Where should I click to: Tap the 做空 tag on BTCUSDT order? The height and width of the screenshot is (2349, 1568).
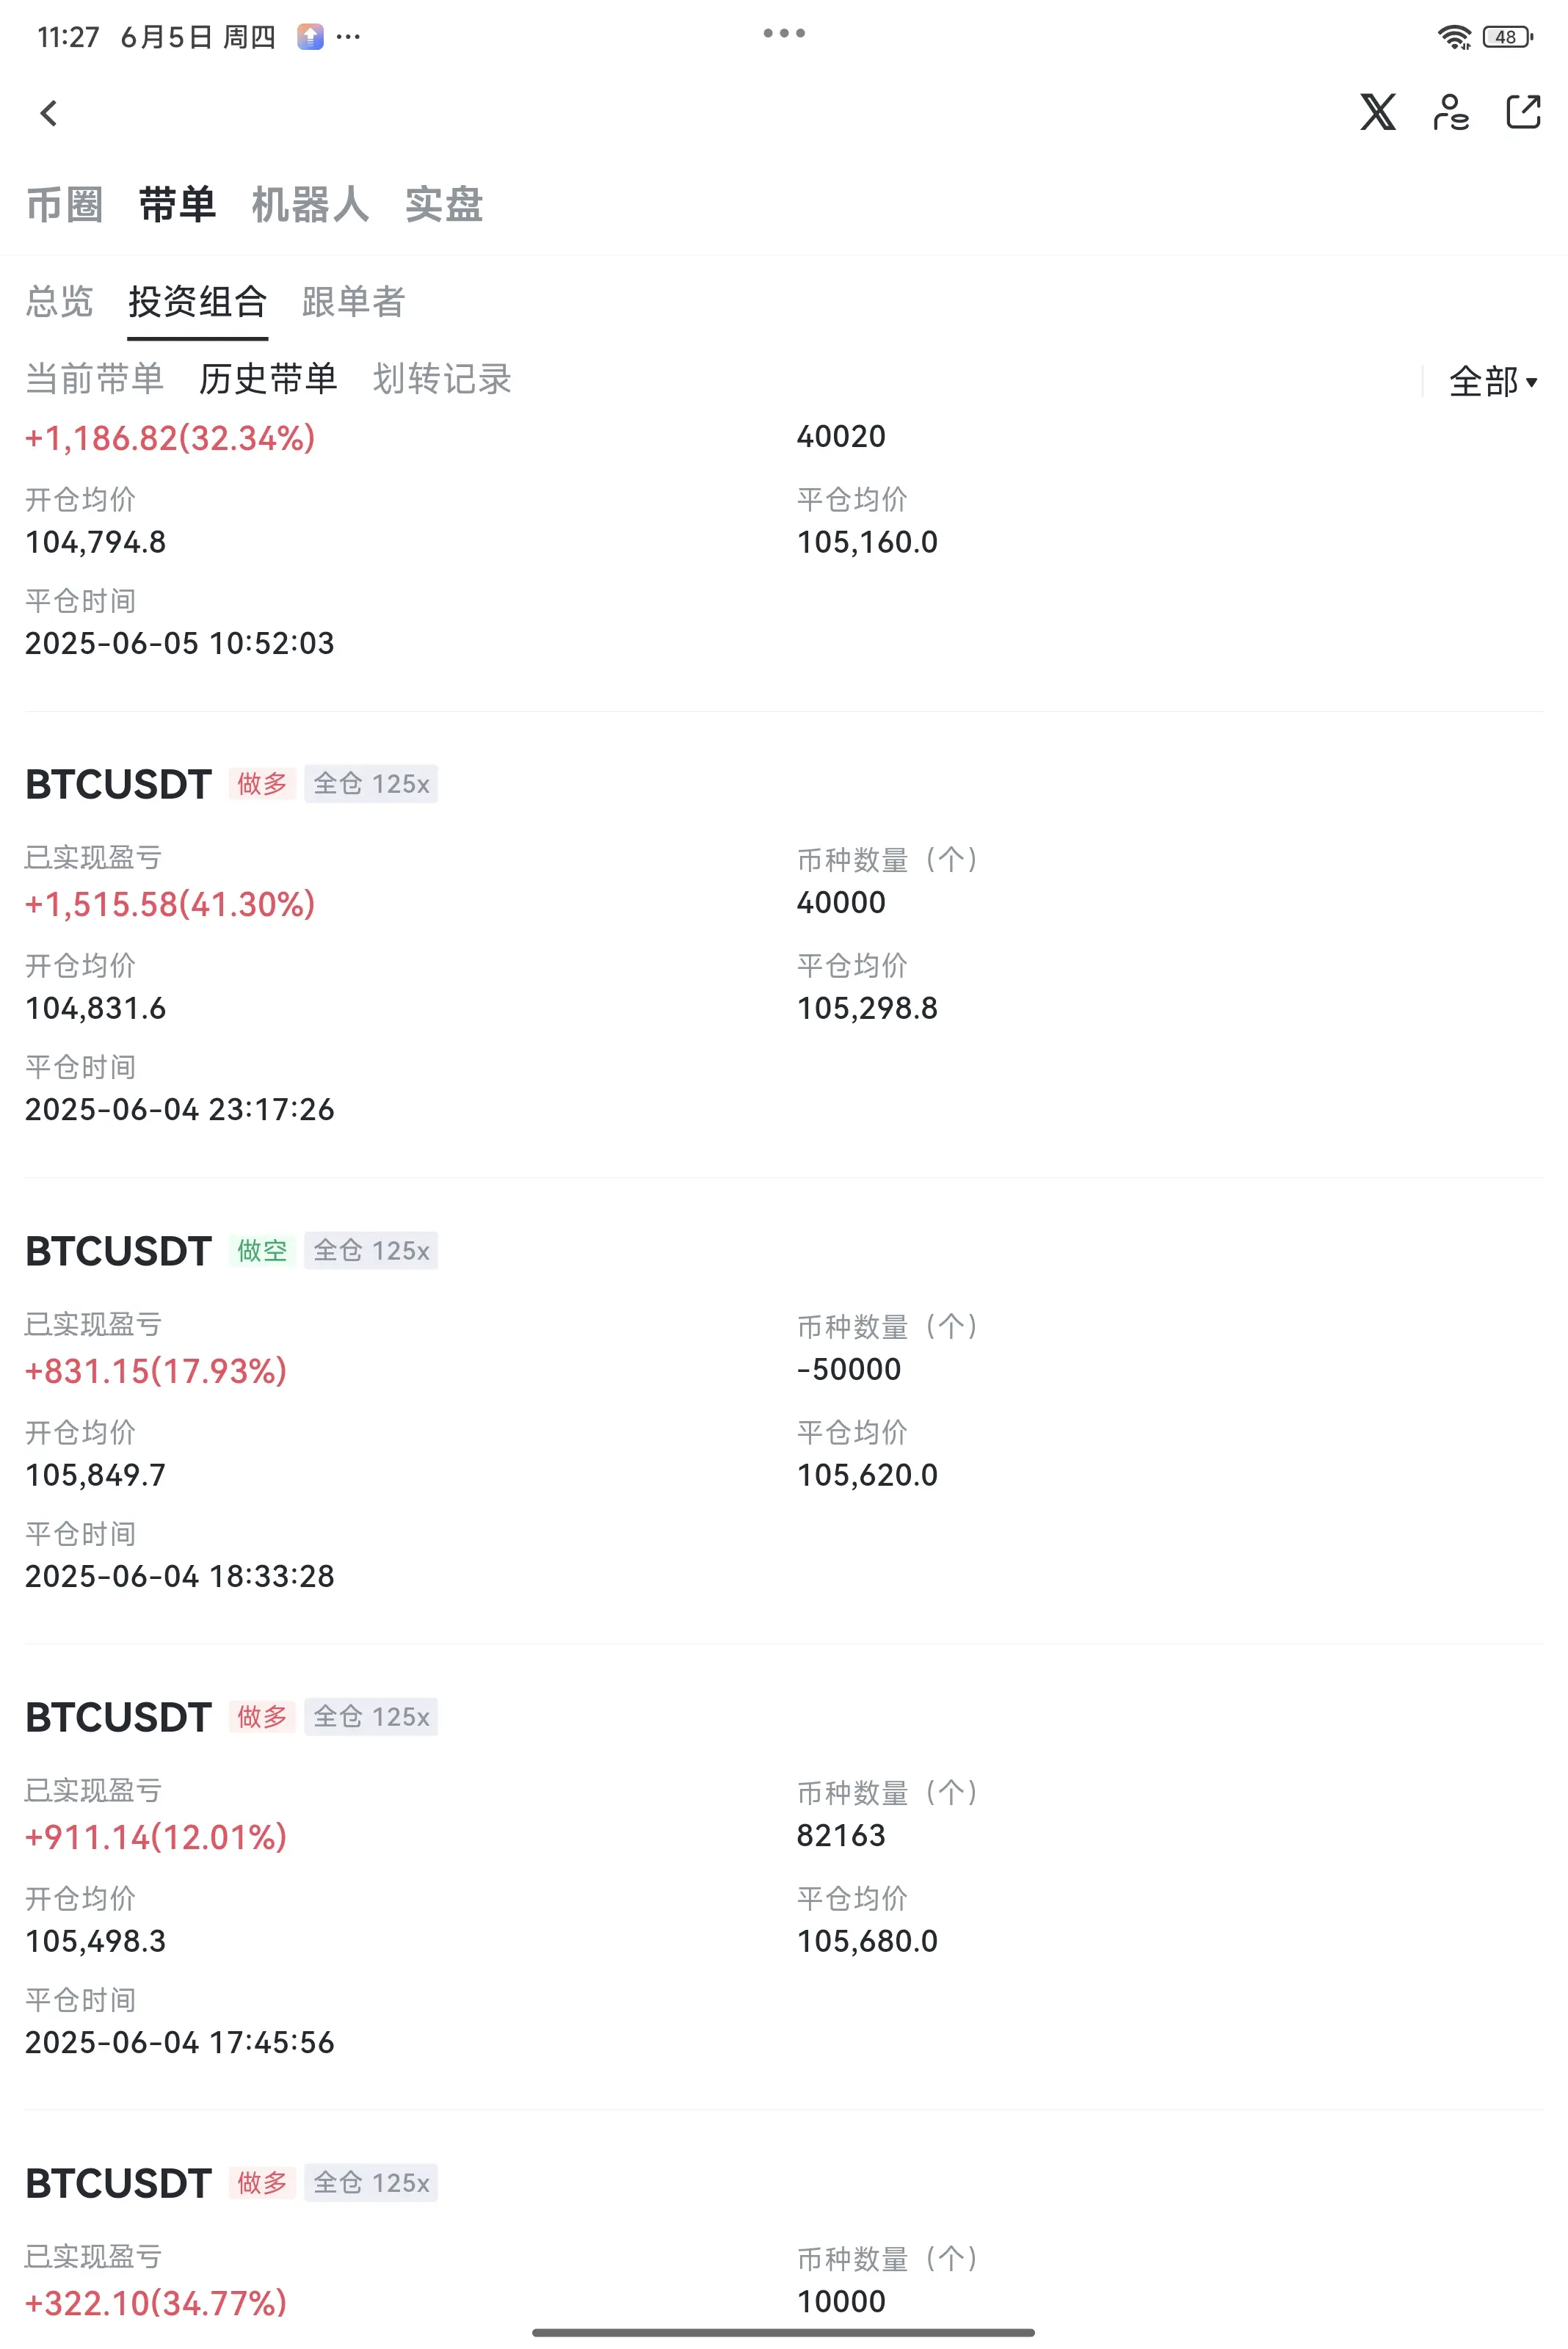click(262, 1250)
